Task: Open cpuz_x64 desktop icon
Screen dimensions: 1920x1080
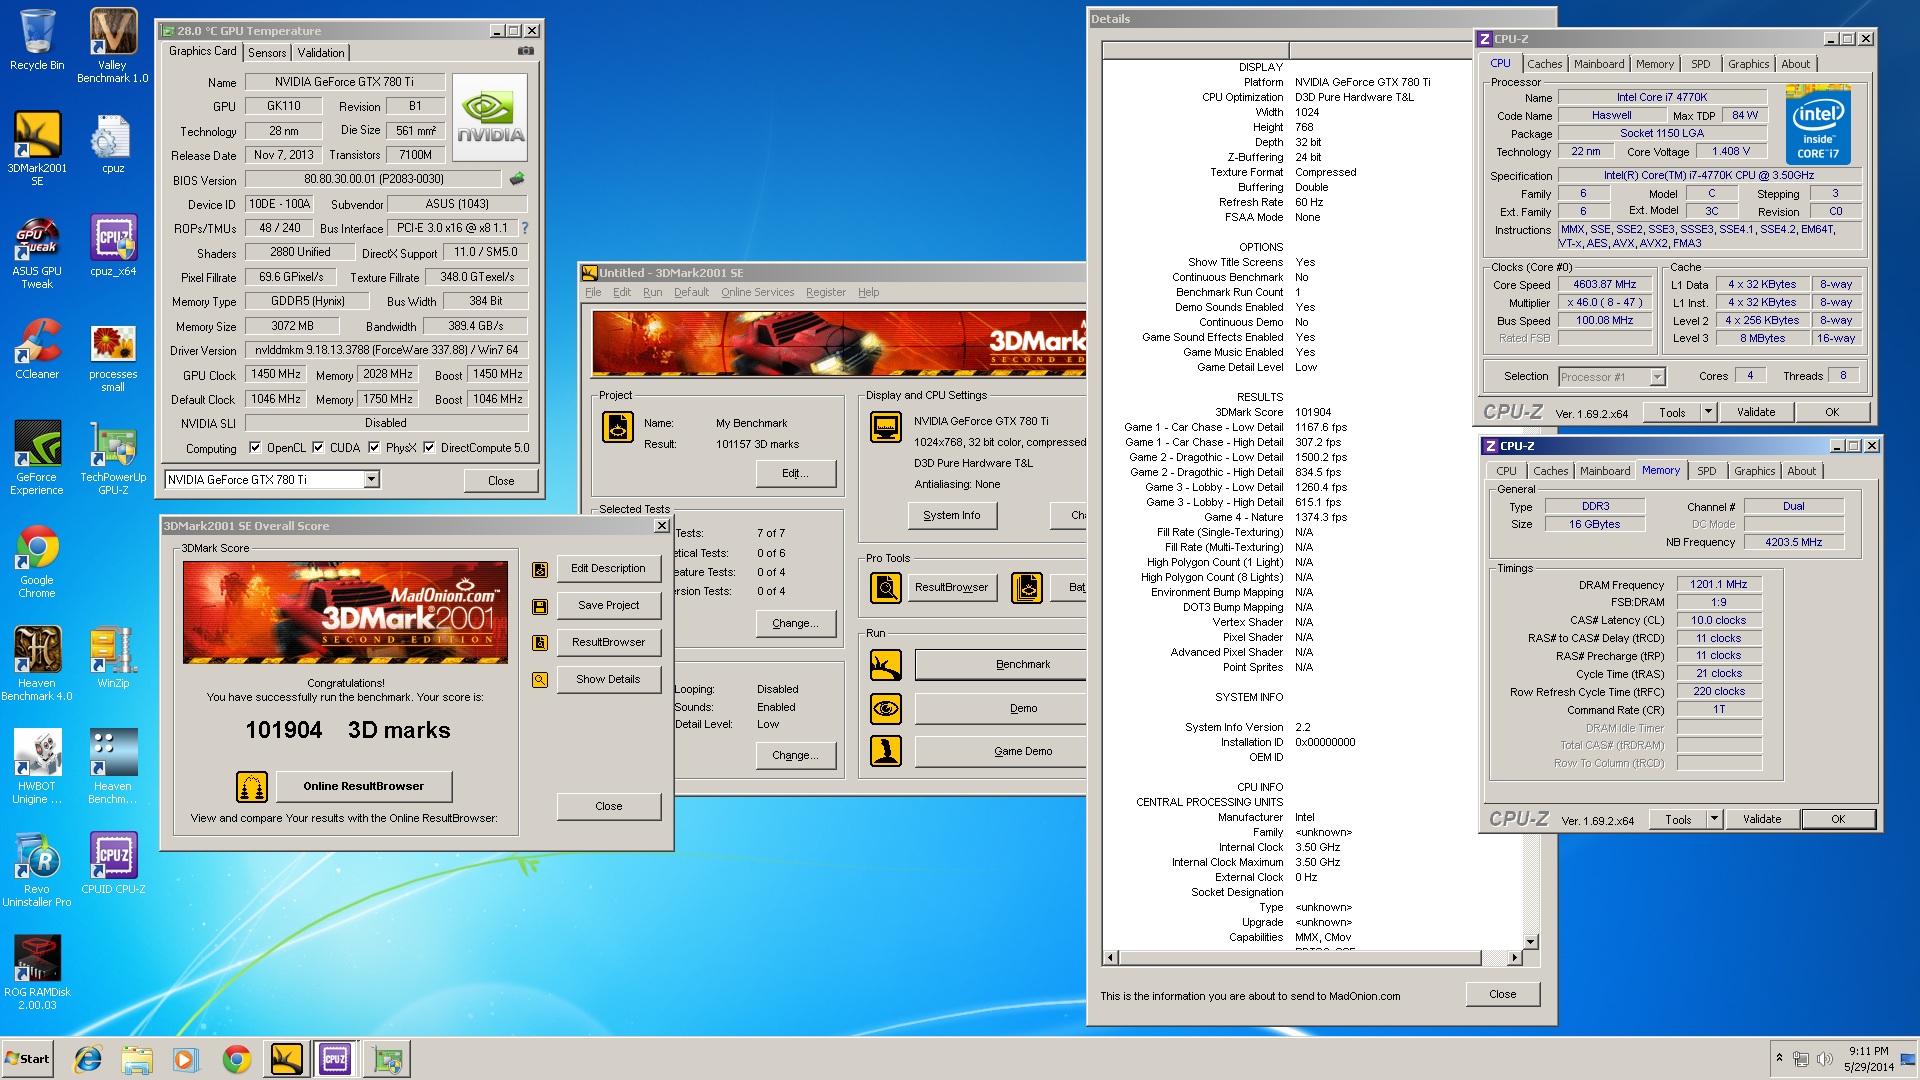Action: (x=113, y=246)
